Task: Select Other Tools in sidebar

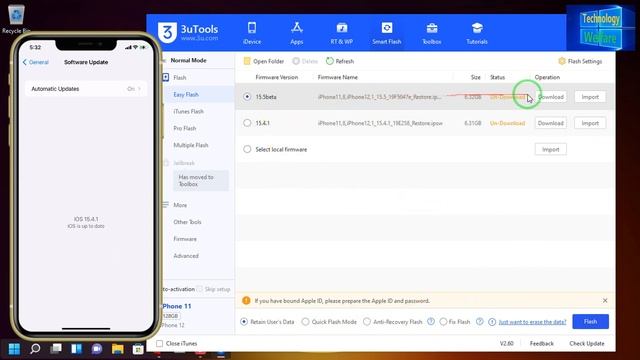Action: point(187,222)
